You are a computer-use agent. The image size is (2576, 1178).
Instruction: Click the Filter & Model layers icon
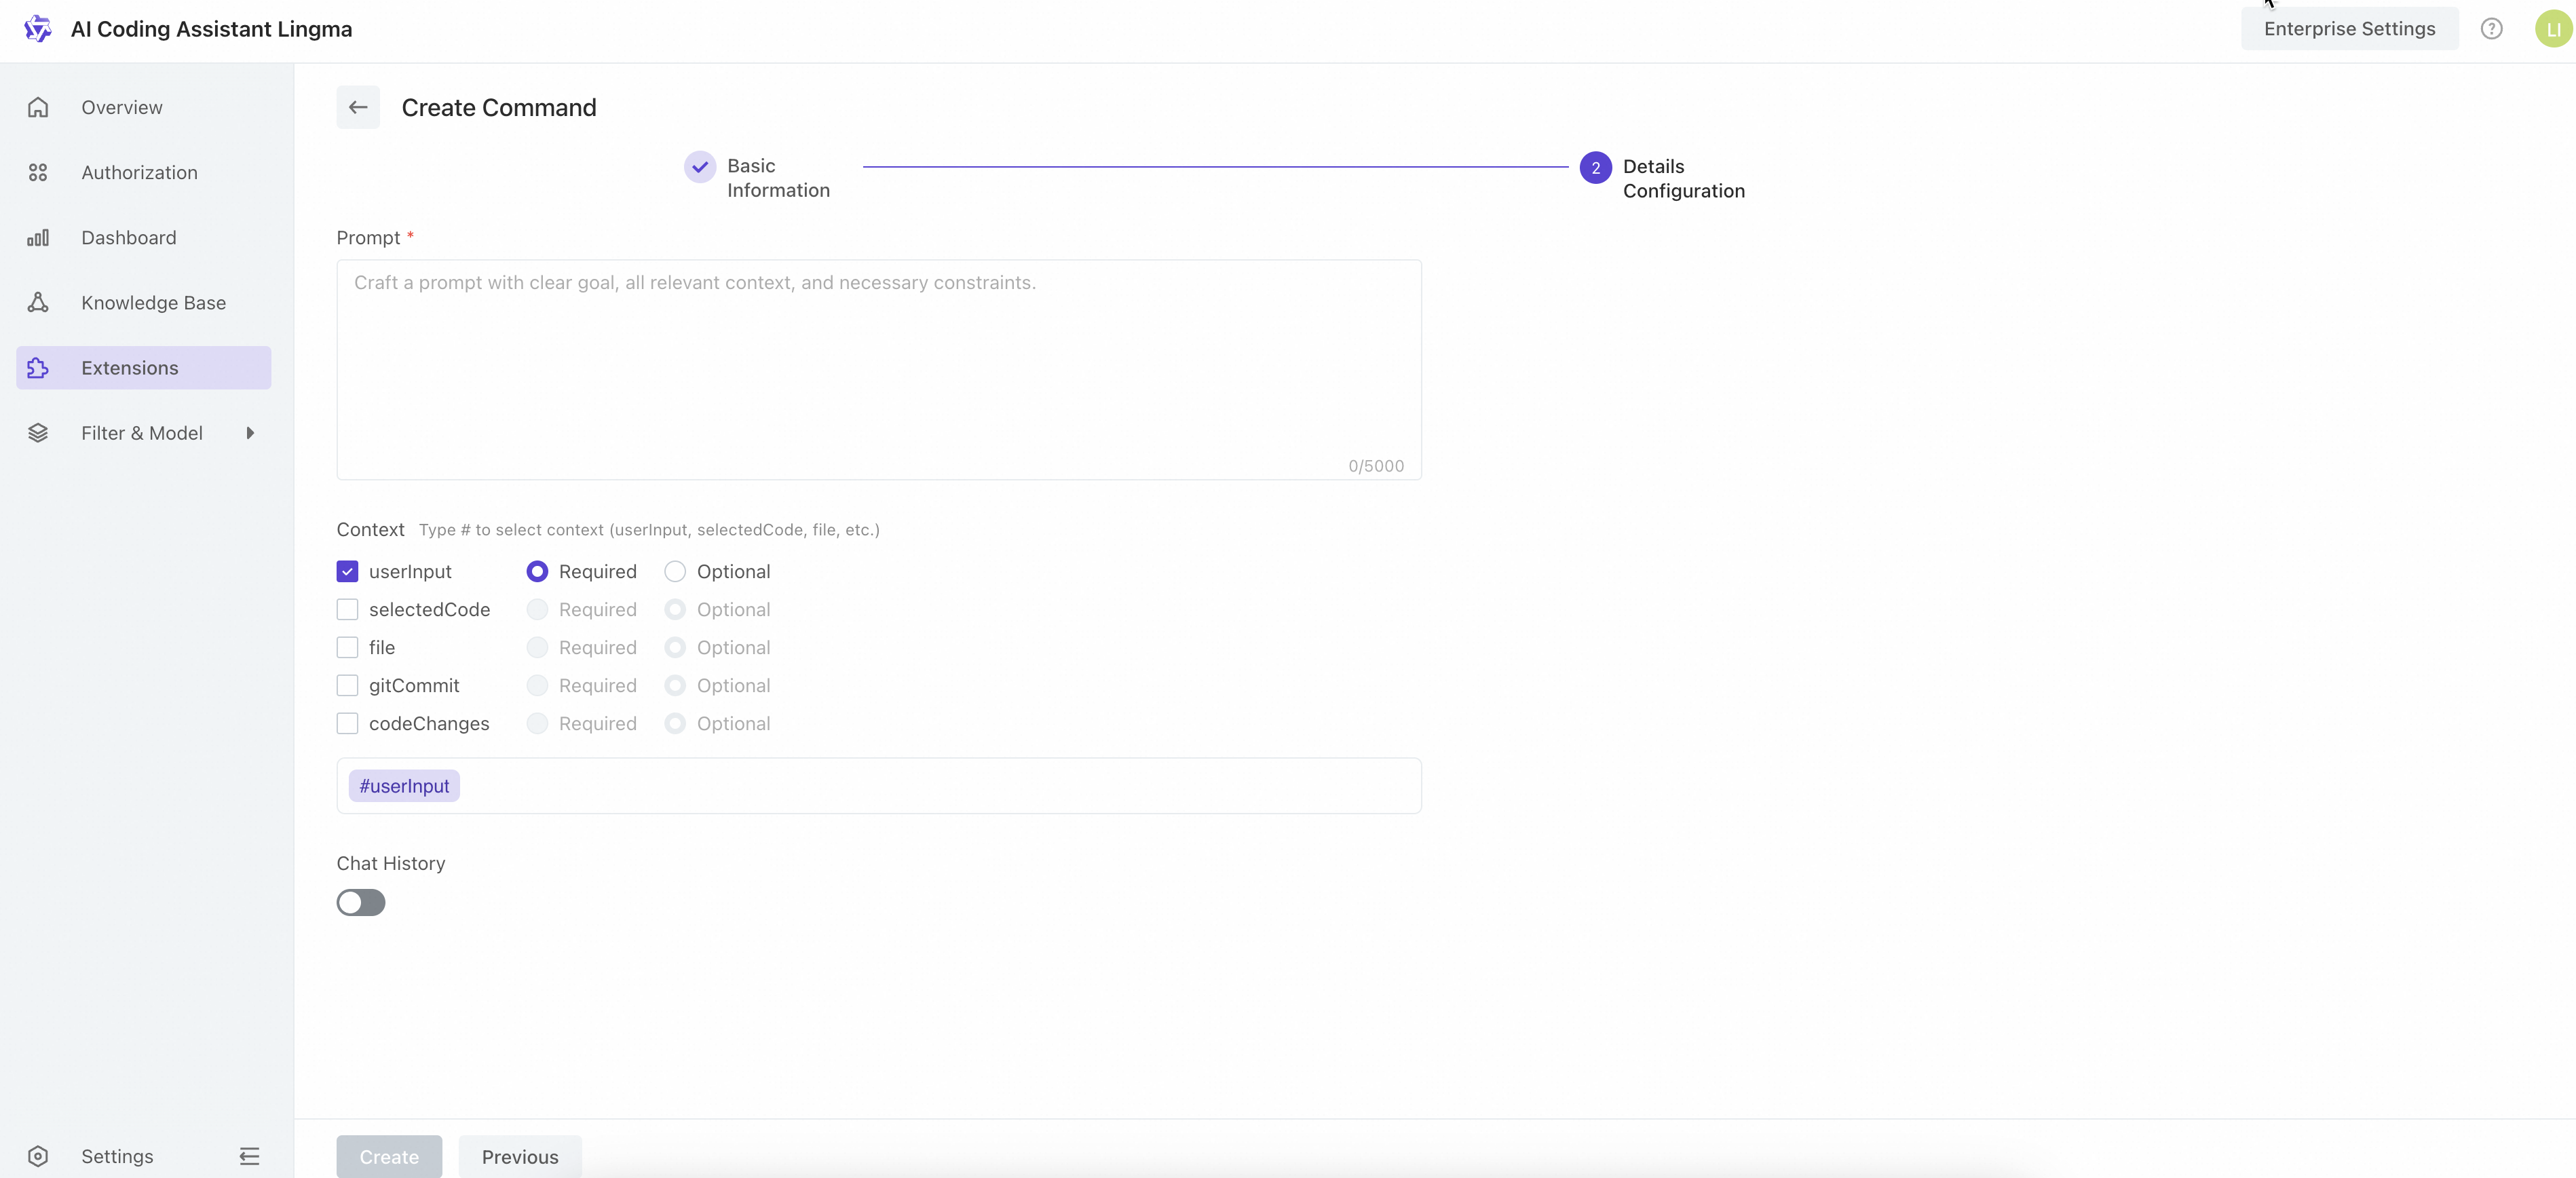(x=38, y=433)
